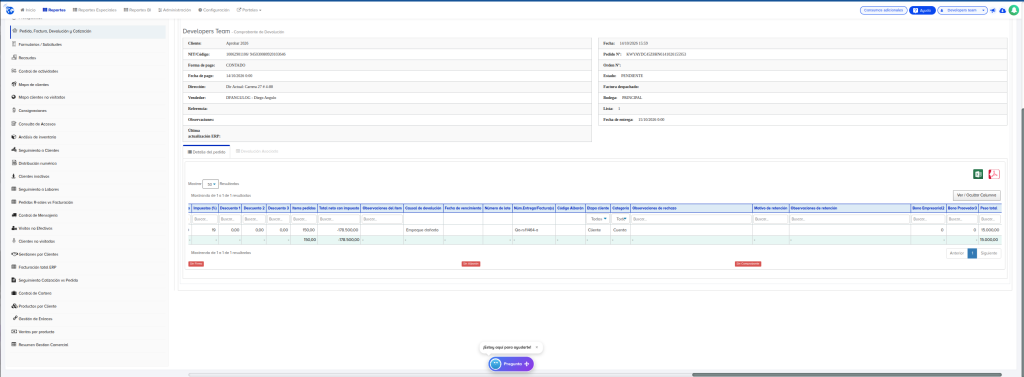Image resolution: width=1024 pixels, height=377 pixels.
Task: Open Consulta de Accesos report
Action: (37, 123)
